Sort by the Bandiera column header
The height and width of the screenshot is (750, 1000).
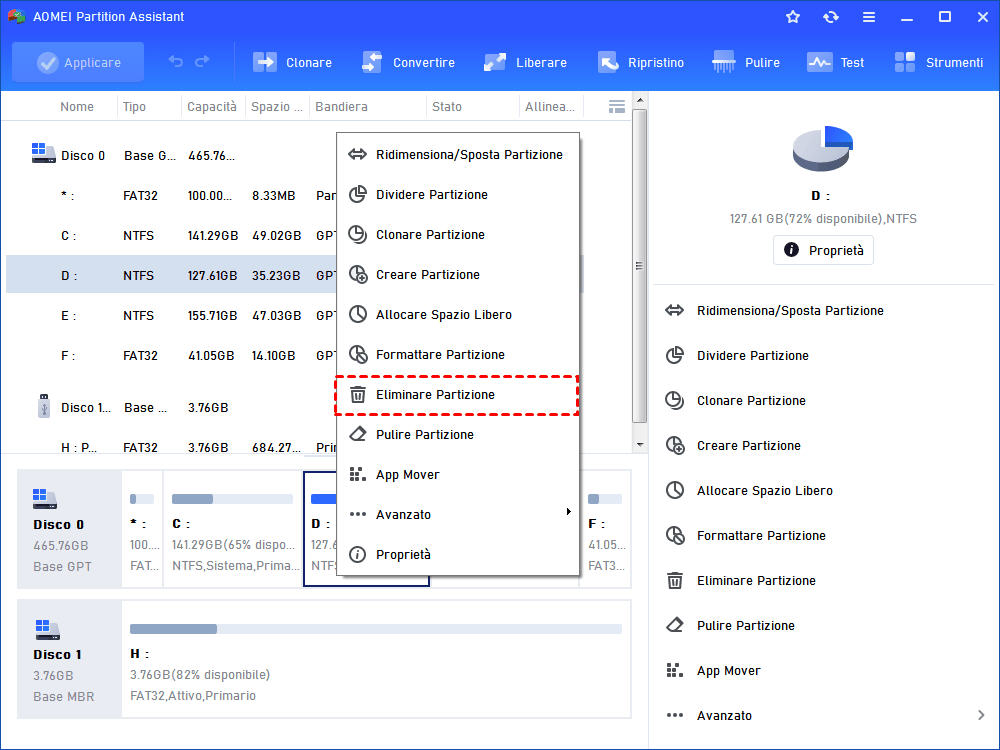[x=341, y=107]
